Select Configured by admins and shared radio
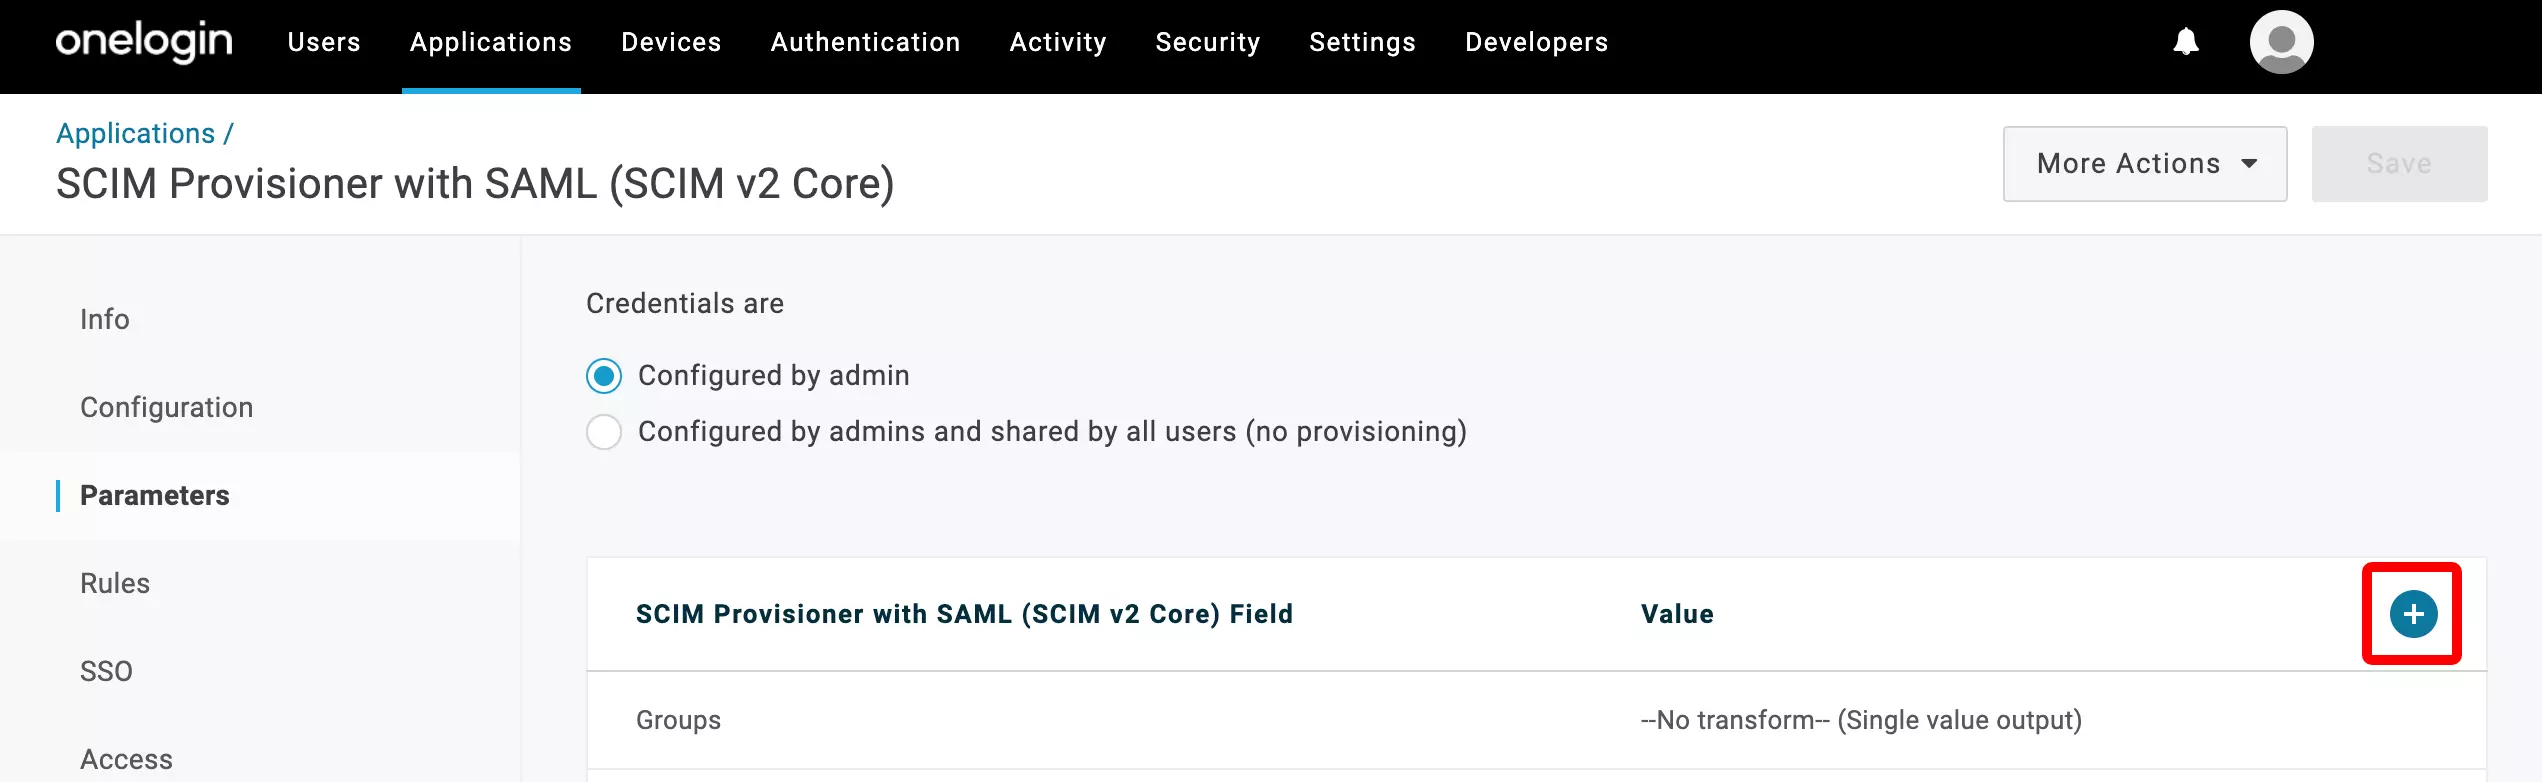This screenshot has height=782, width=2542. pos(604,432)
